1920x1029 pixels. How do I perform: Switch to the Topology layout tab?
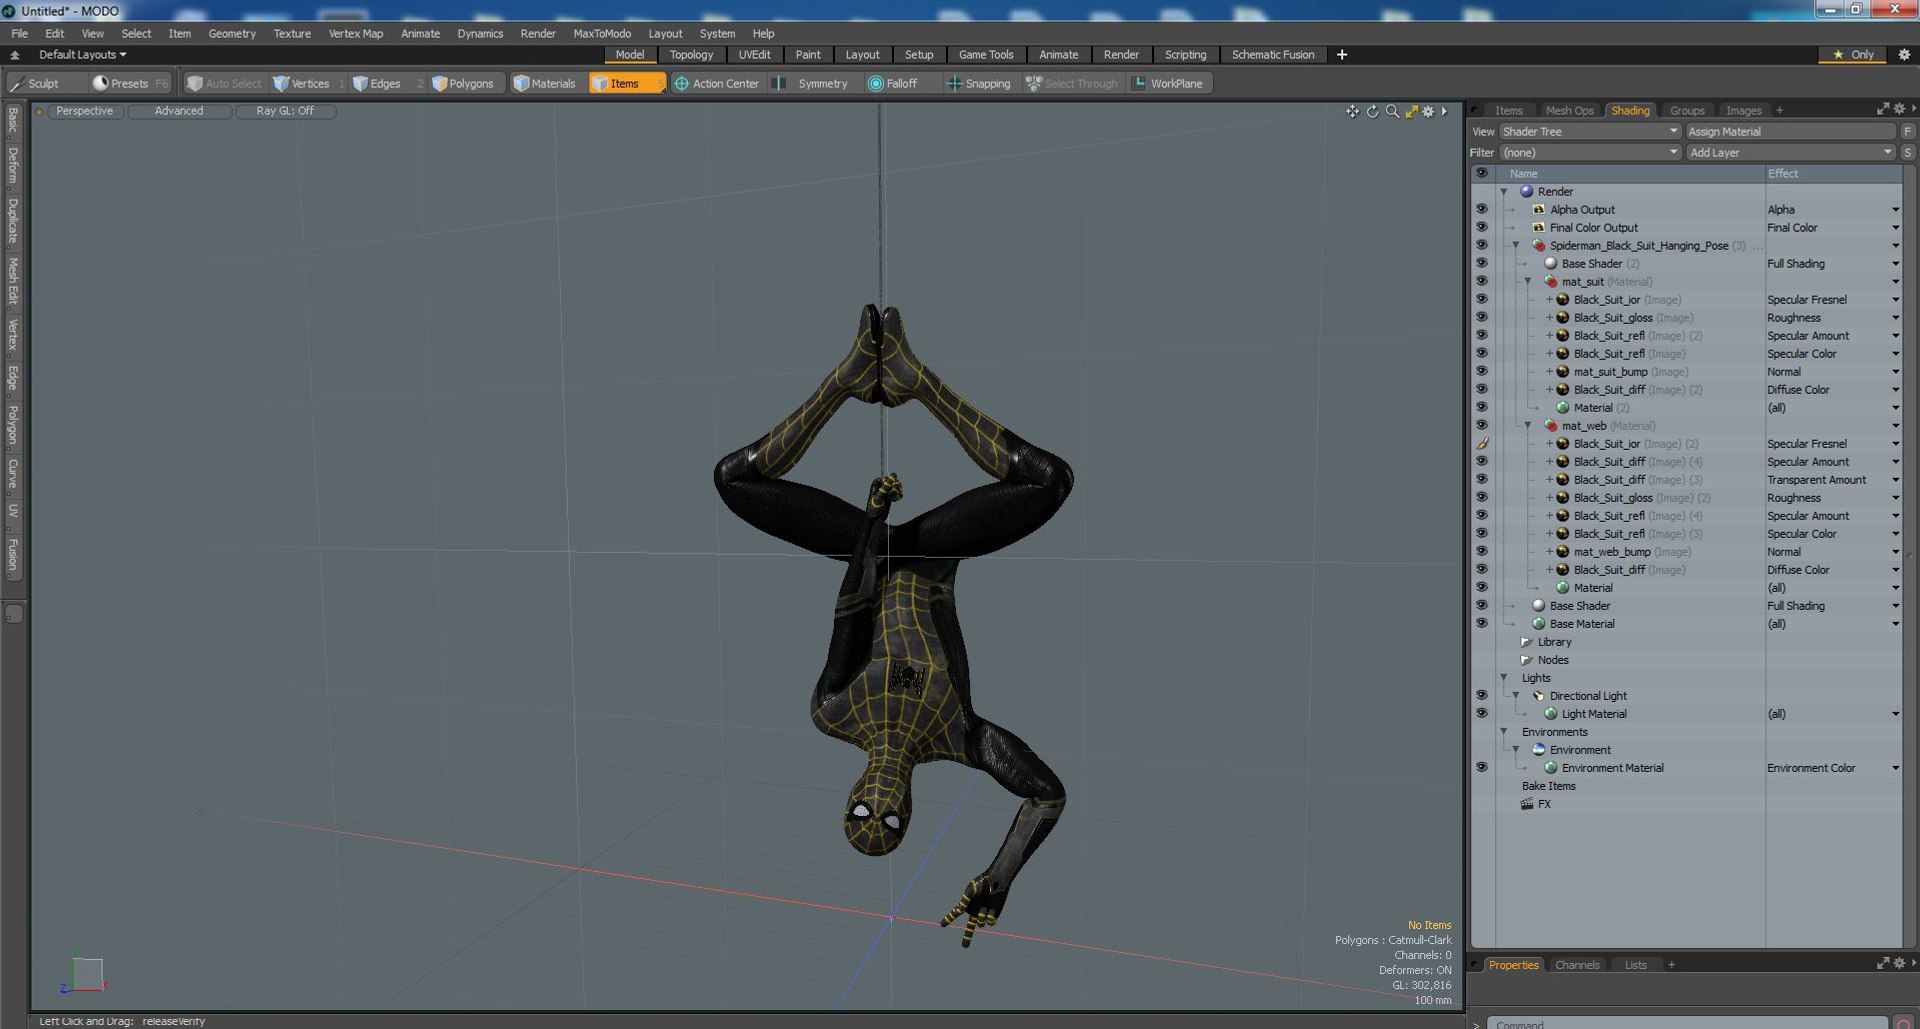(x=691, y=55)
